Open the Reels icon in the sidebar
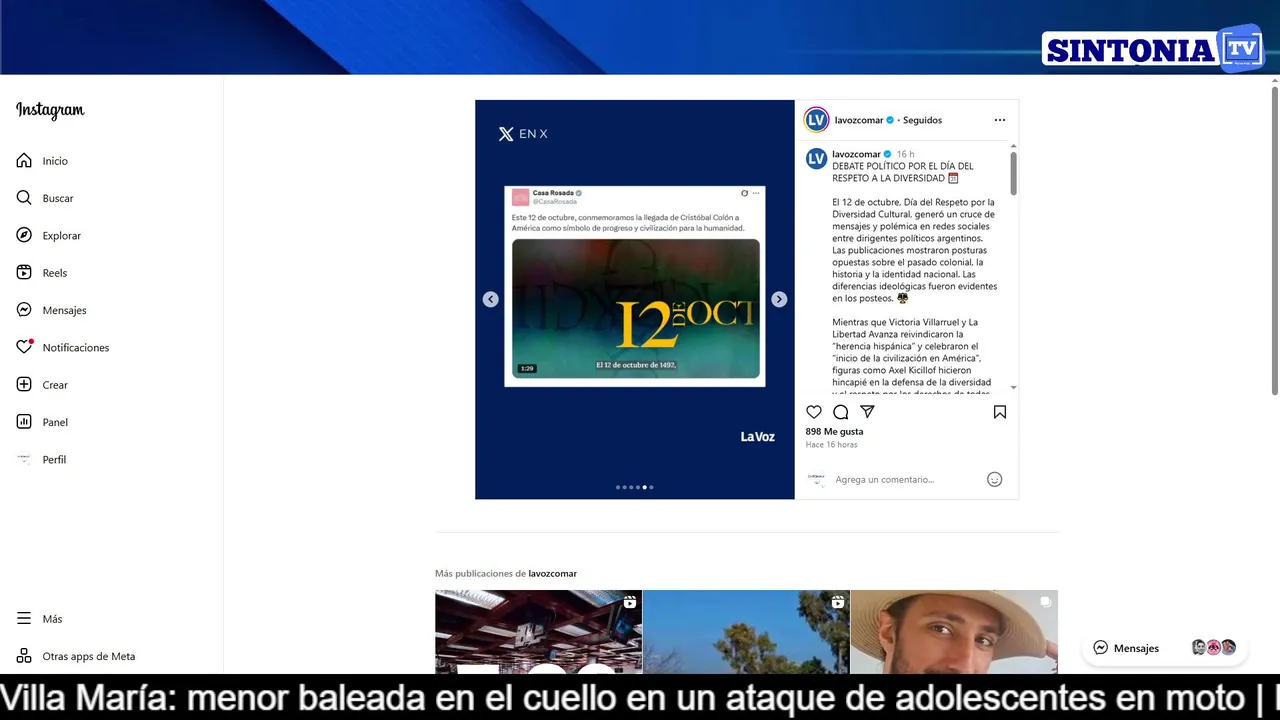 (x=24, y=272)
